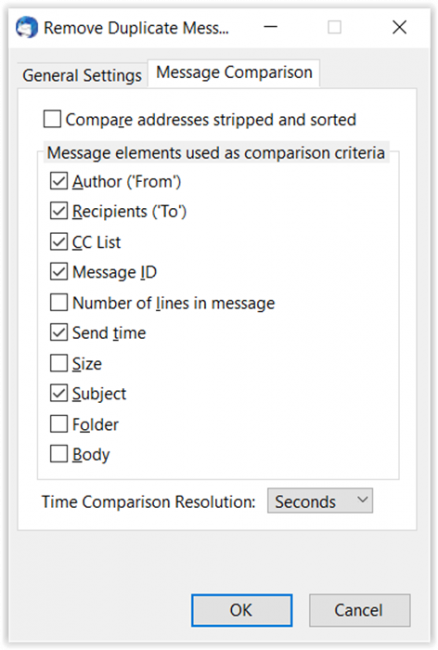Switch to the General Settings tab
The image size is (438, 650).
click(82, 75)
